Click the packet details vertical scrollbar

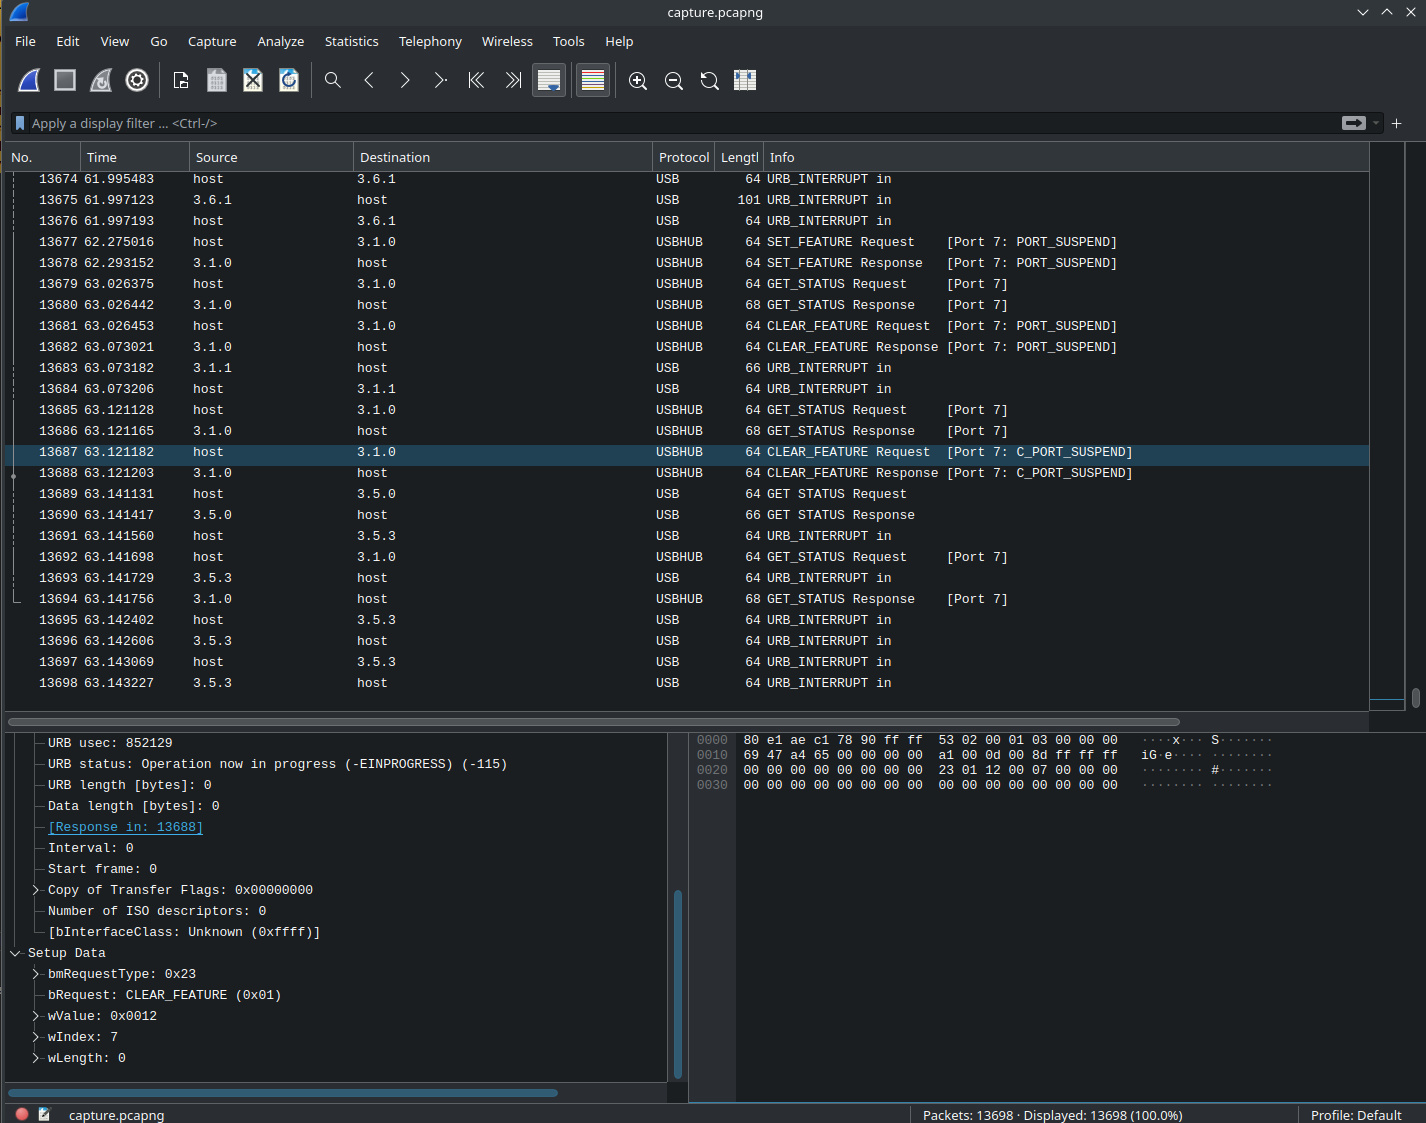pyautogui.click(x=678, y=984)
